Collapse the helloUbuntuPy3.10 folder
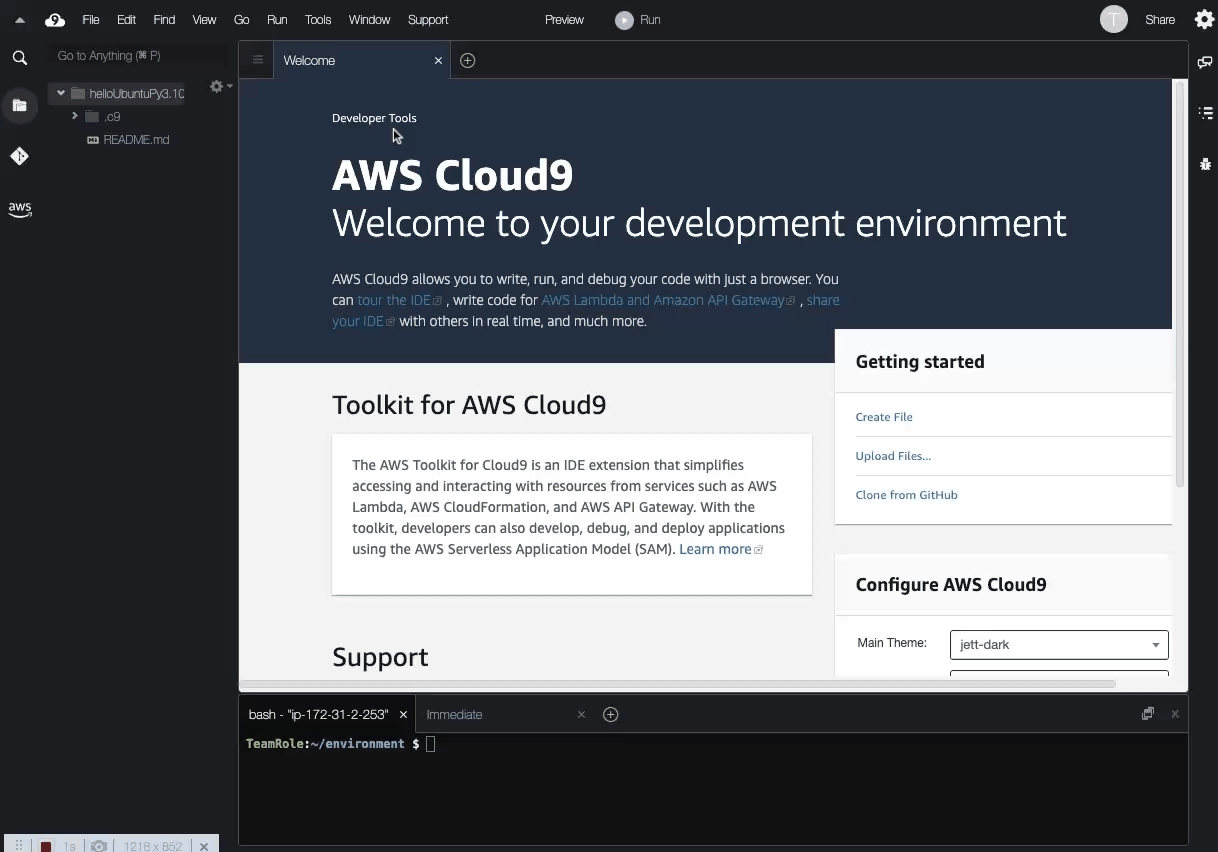This screenshot has width=1218, height=852. pos(61,93)
